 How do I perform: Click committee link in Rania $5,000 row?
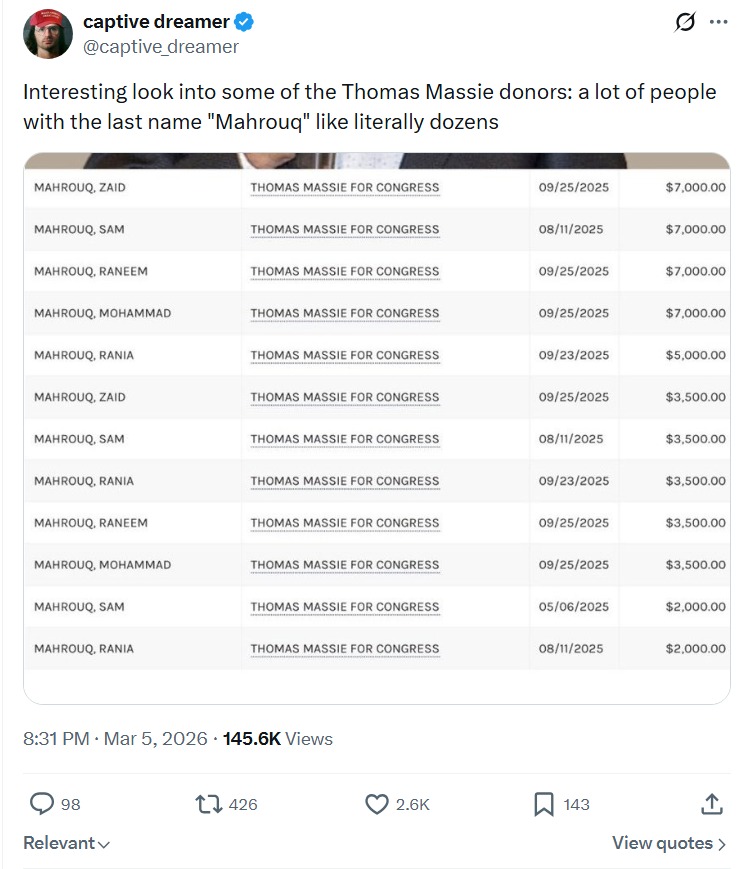[344, 355]
